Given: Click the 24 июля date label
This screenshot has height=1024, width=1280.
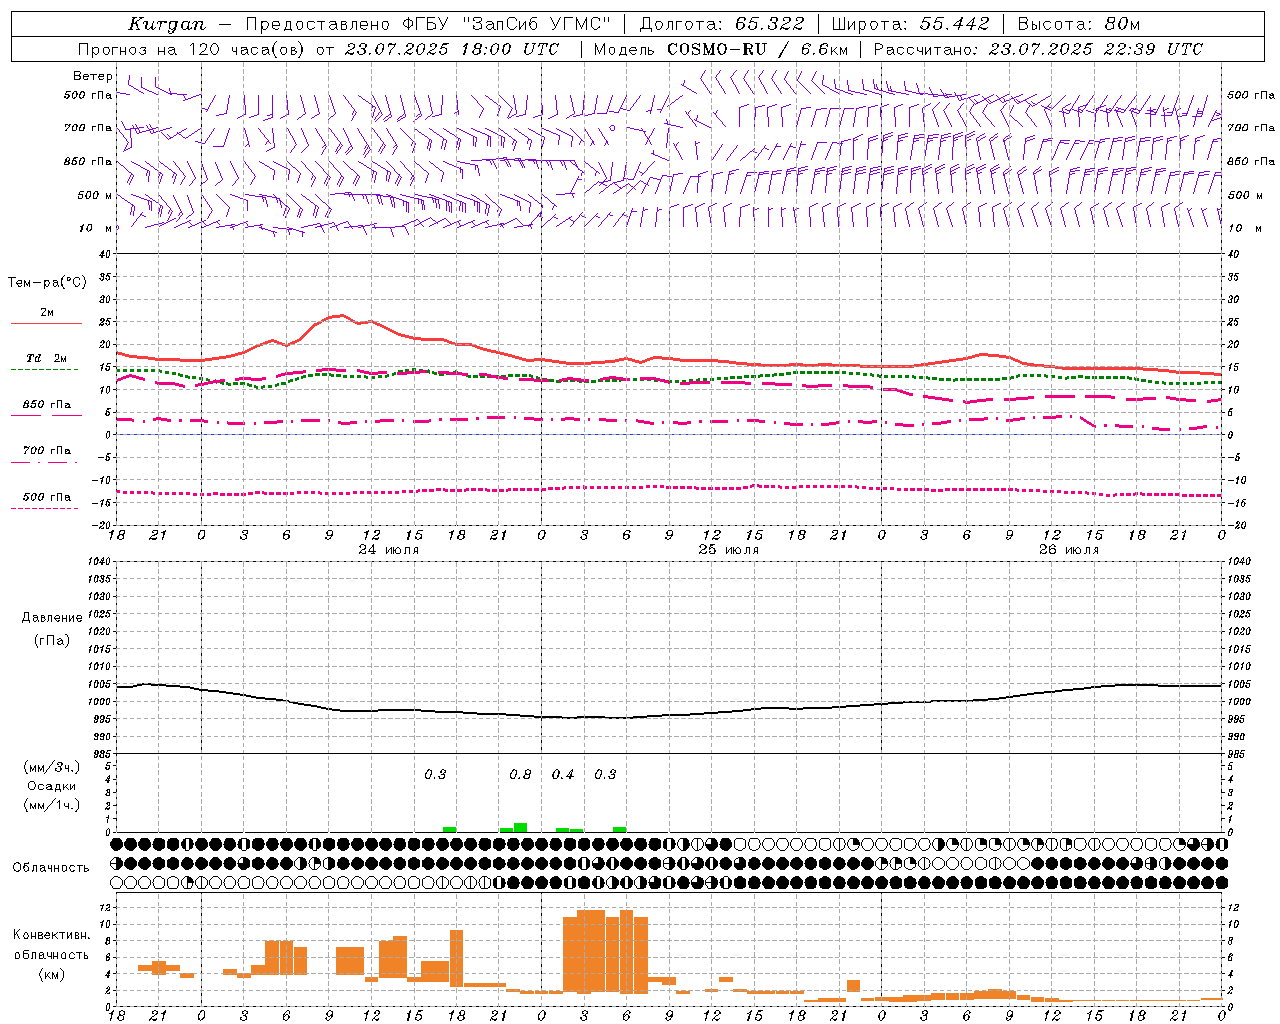Looking at the screenshot, I should 389,550.
